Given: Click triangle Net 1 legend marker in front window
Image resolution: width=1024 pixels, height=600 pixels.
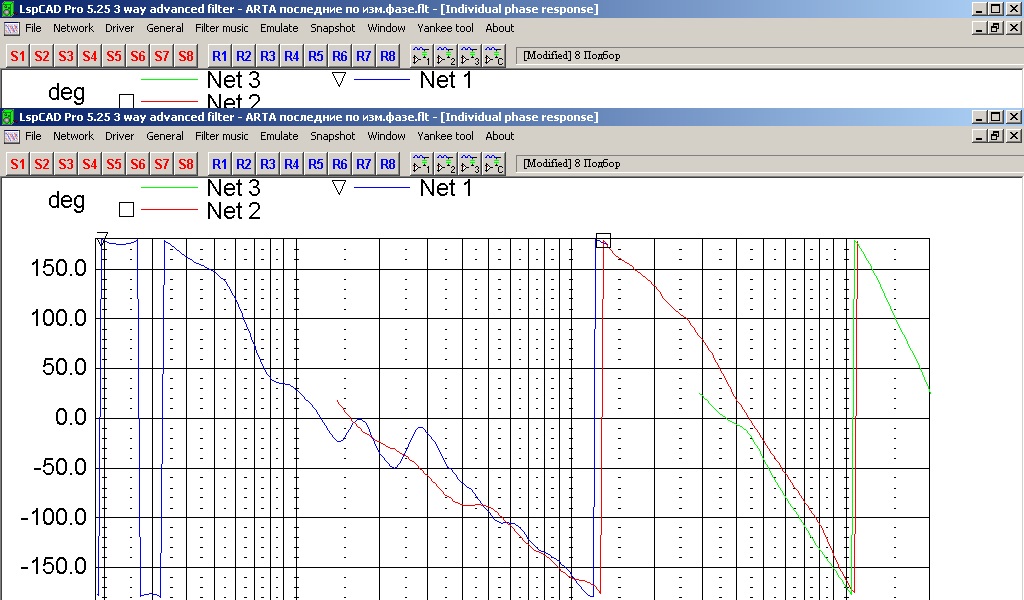Looking at the screenshot, I should (338, 187).
